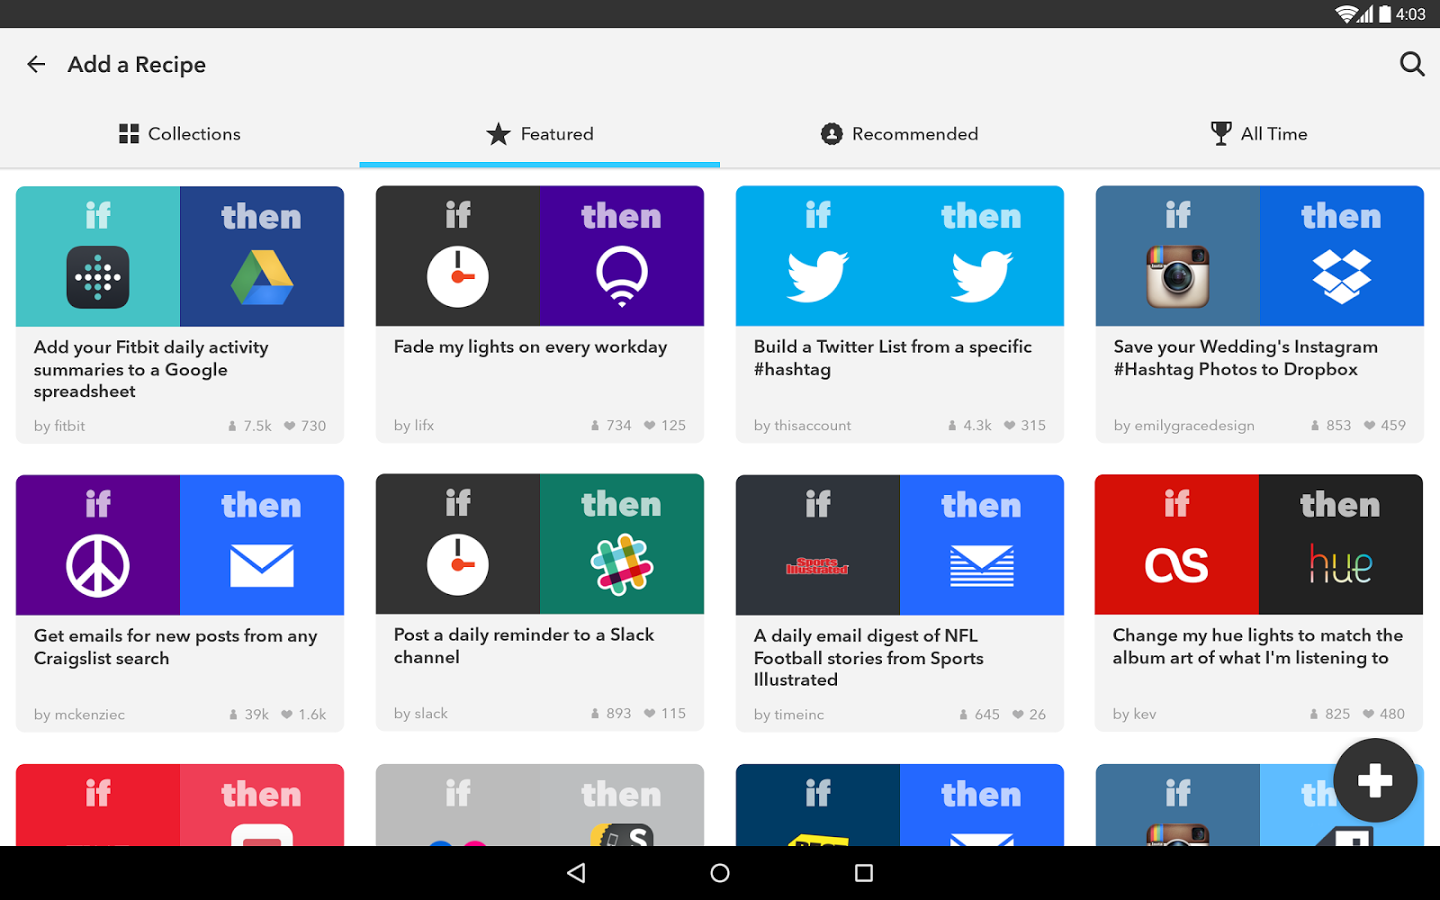Click the 730 favorites heart count
This screenshot has height=900, width=1440.
[305, 426]
